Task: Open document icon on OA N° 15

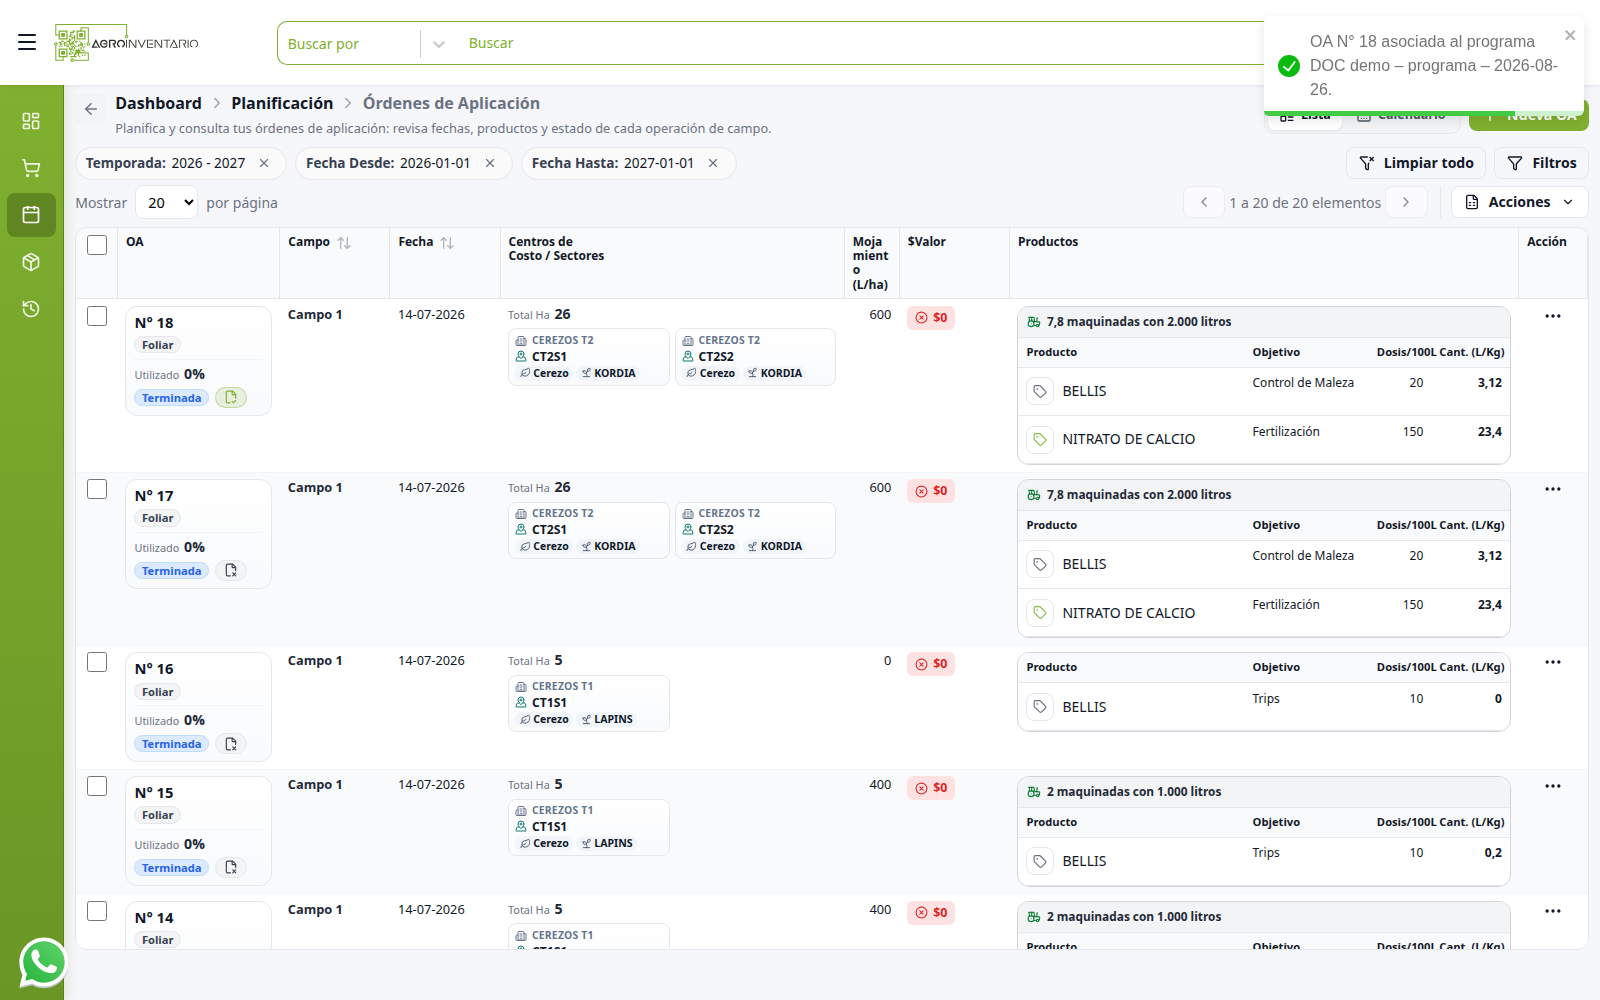Action: click(231, 868)
